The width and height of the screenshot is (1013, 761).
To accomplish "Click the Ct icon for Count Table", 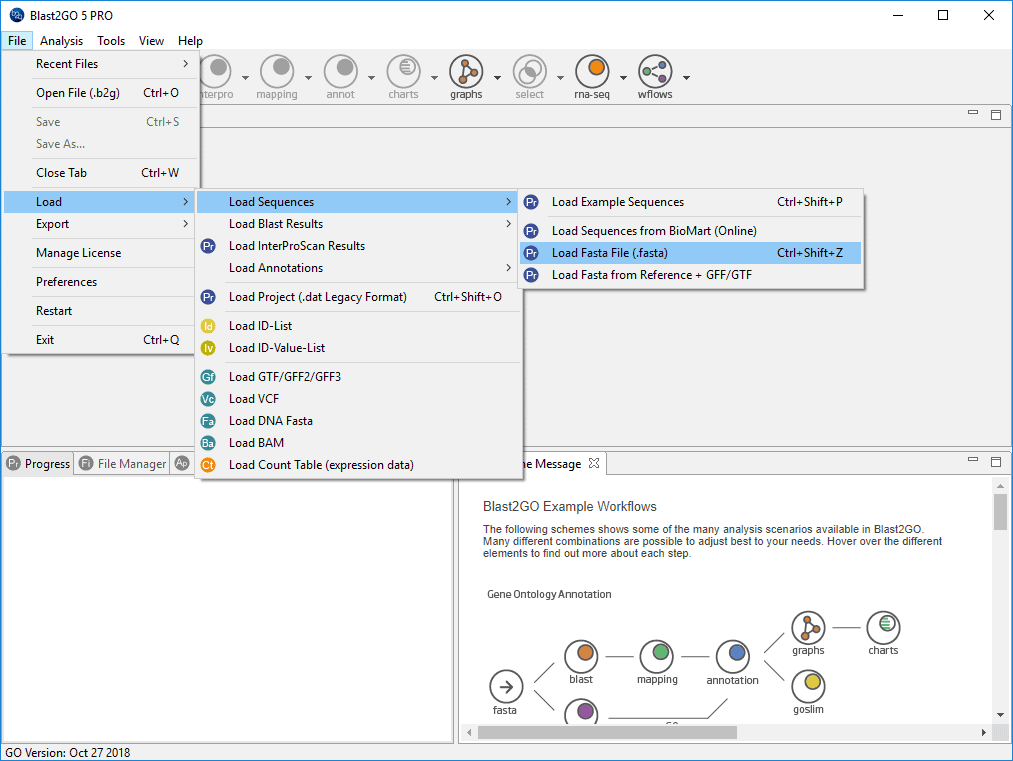I will [208, 465].
